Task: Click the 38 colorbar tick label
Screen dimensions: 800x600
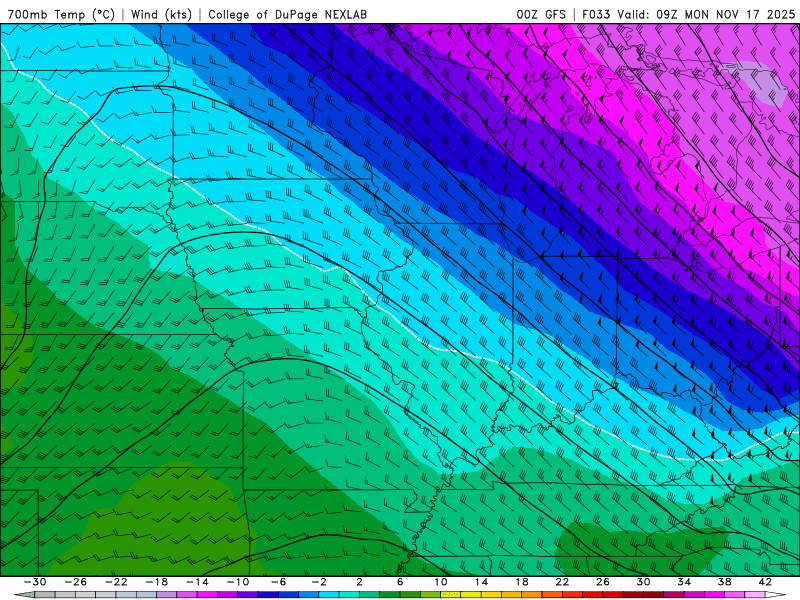Action: point(724,582)
